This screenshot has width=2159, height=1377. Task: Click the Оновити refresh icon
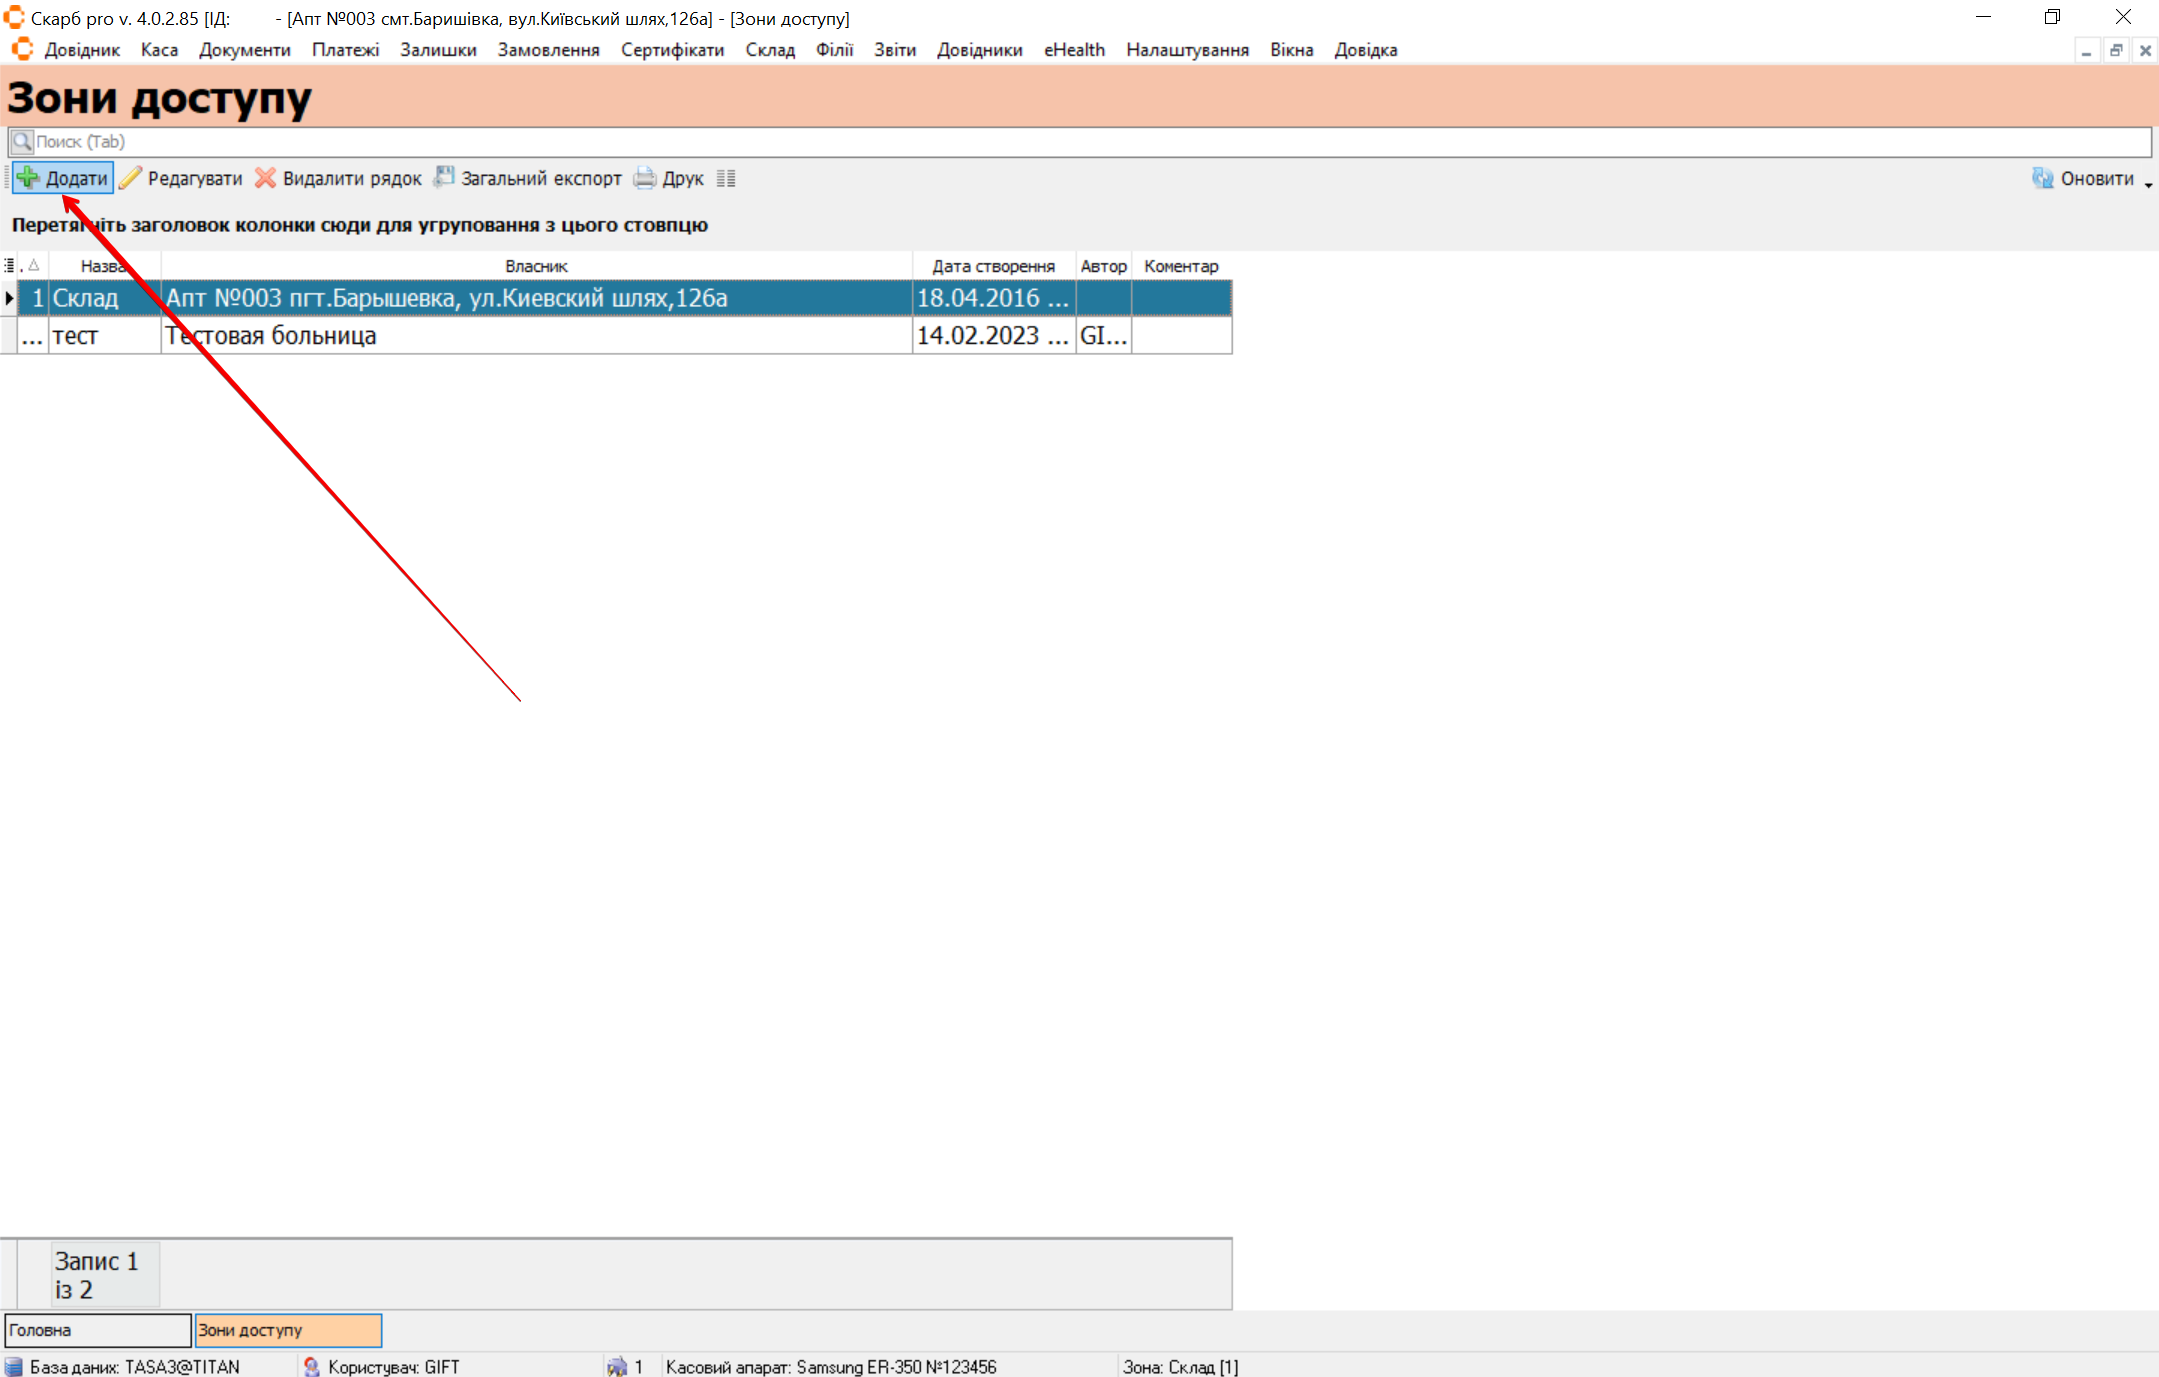pyautogui.click(x=2042, y=178)
